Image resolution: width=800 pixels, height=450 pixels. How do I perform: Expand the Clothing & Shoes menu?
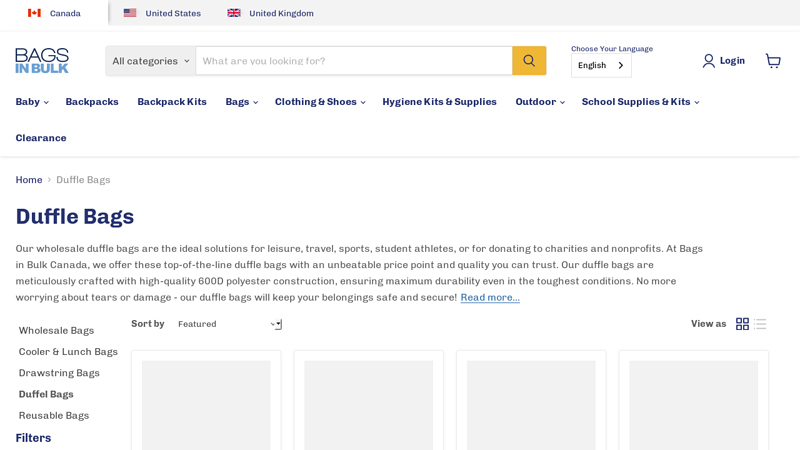[x=319, y=102]
